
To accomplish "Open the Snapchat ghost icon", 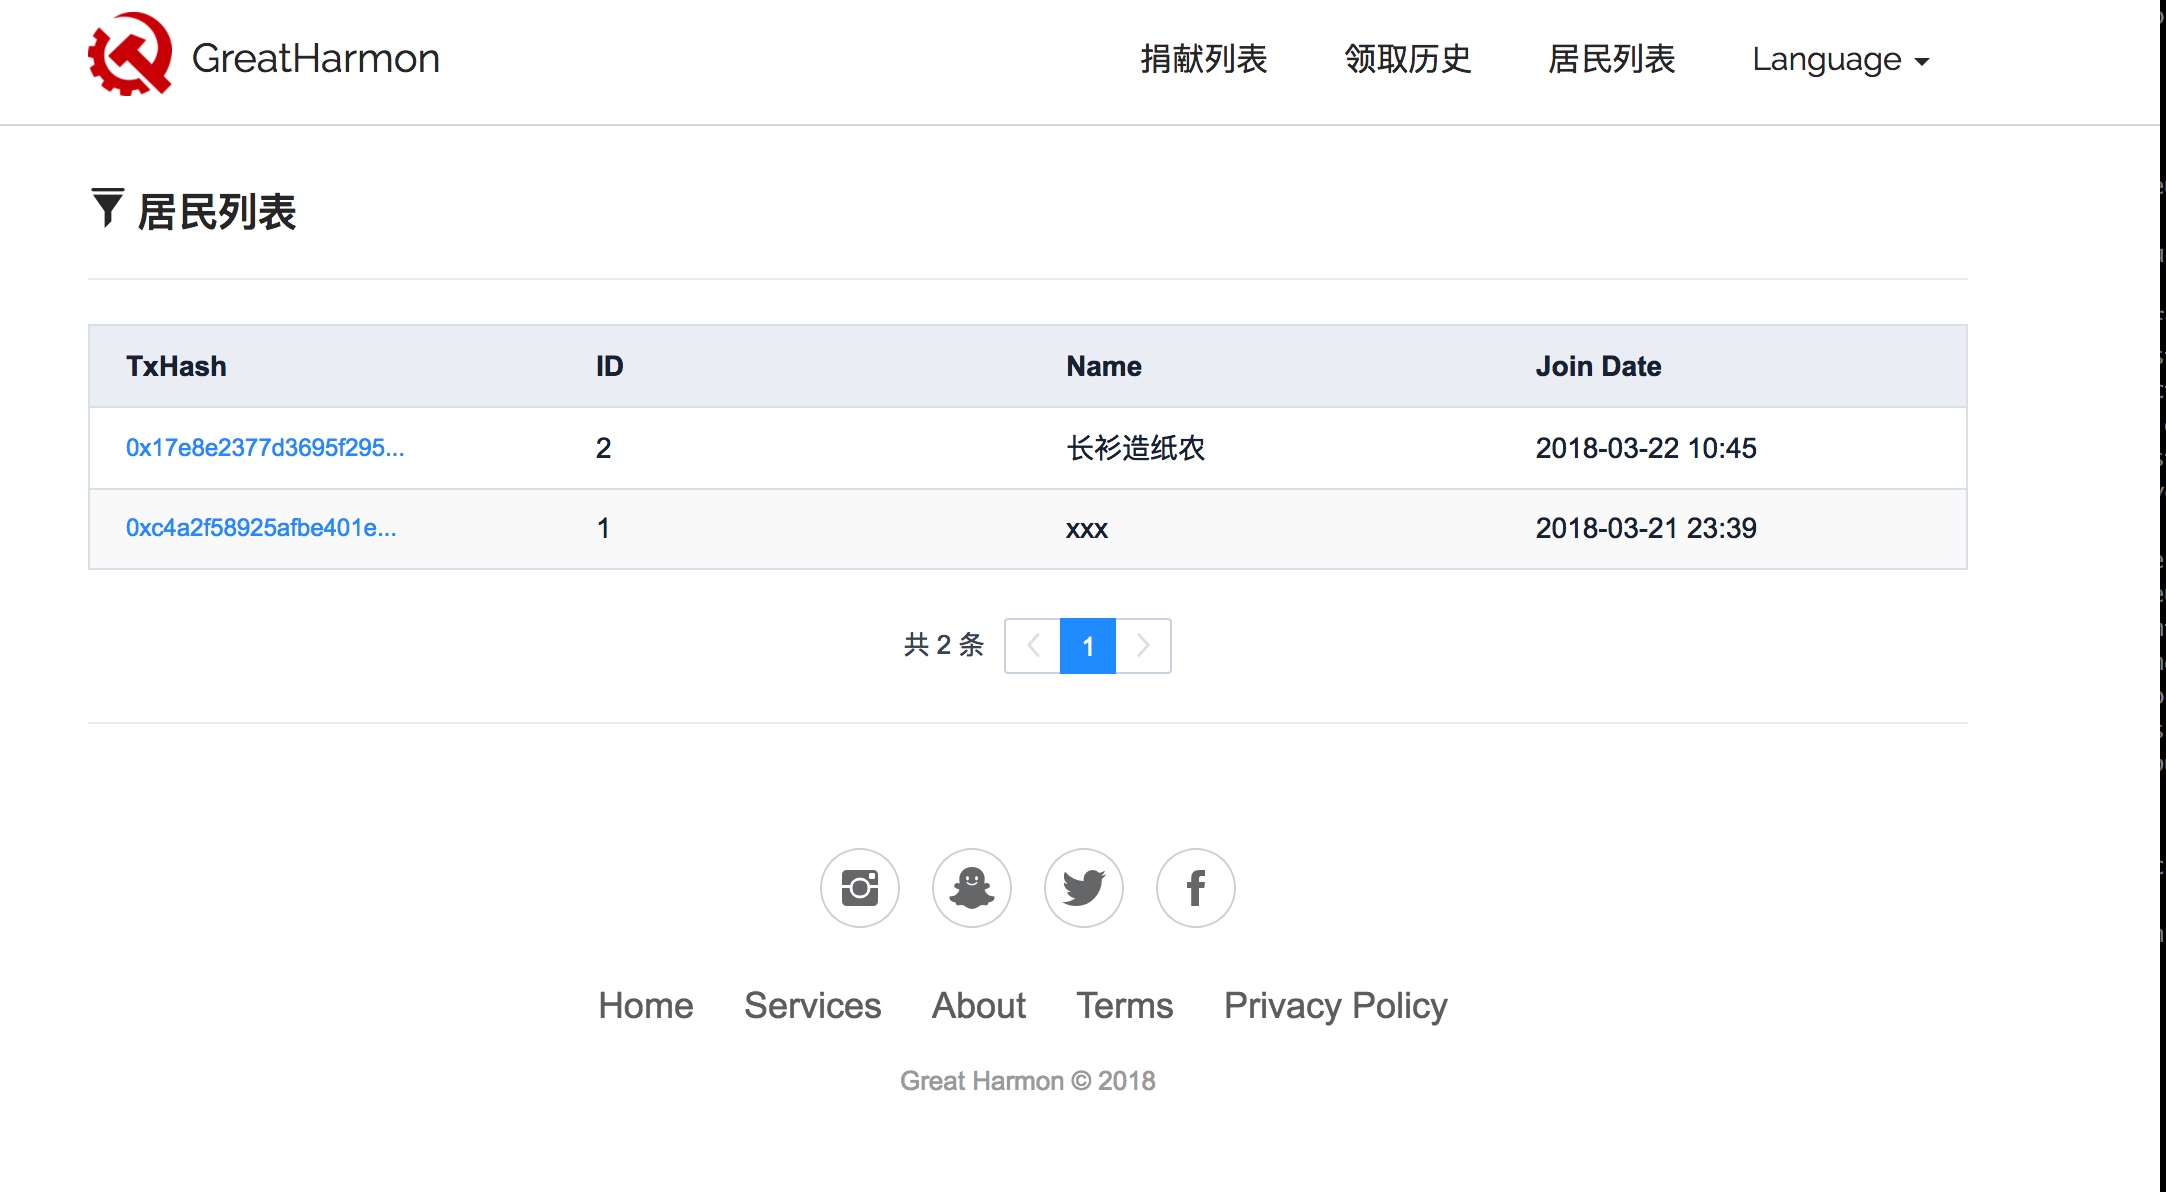I will (971, 888).
